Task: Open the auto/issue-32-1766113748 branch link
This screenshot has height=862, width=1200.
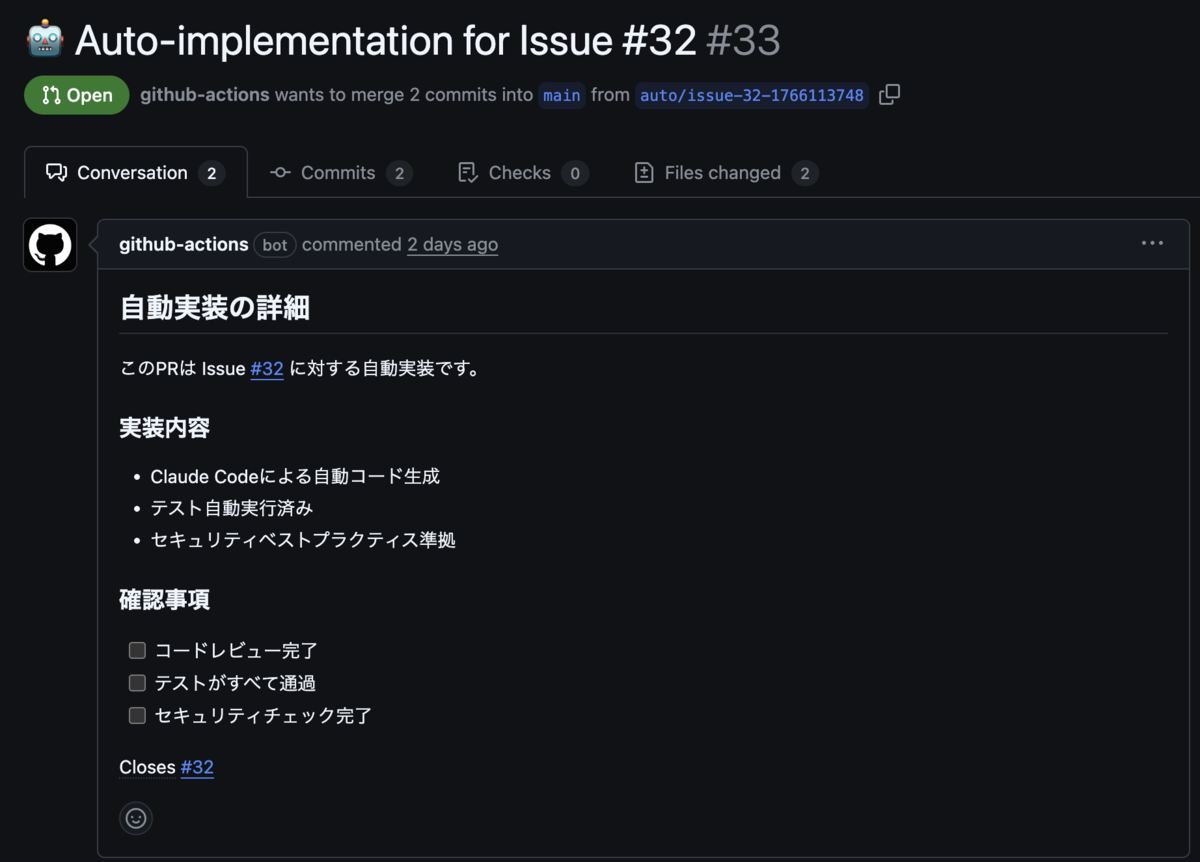Action: [x=752, y=95]
